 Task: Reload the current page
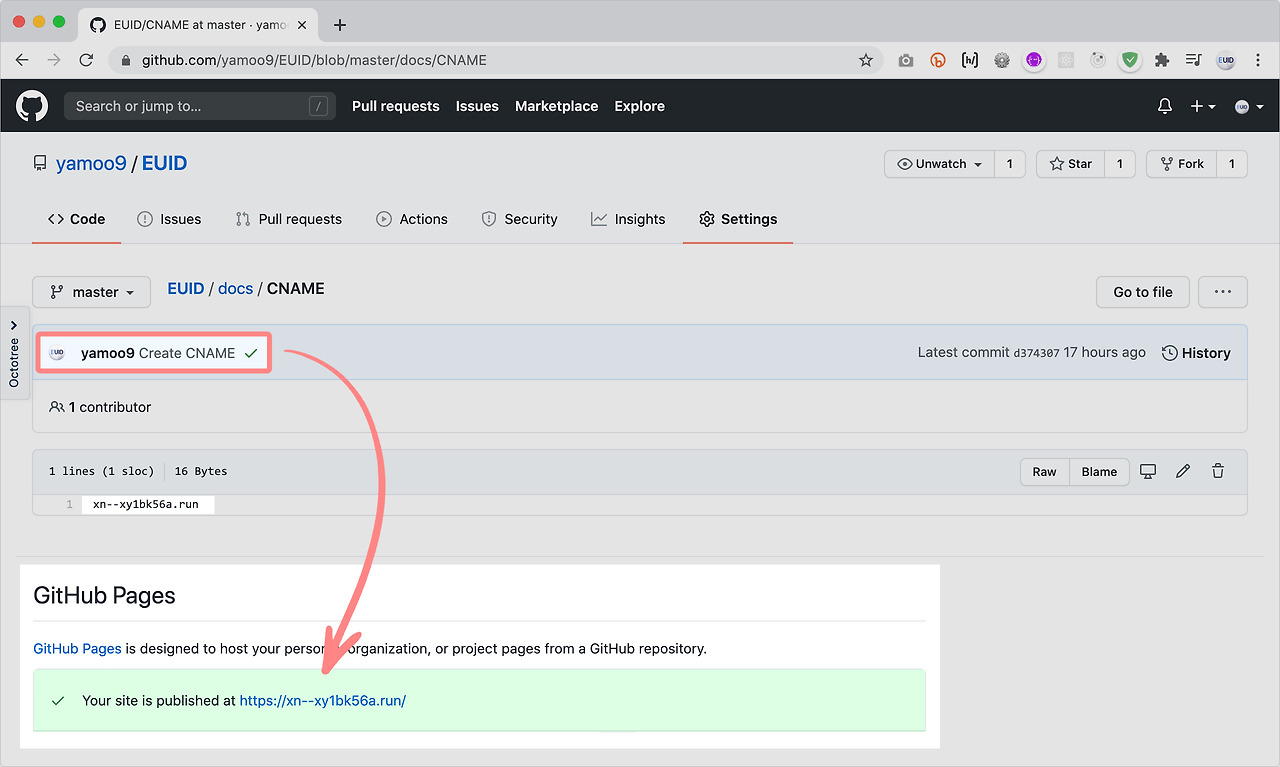pyautogui.click(x=86, y=60)
